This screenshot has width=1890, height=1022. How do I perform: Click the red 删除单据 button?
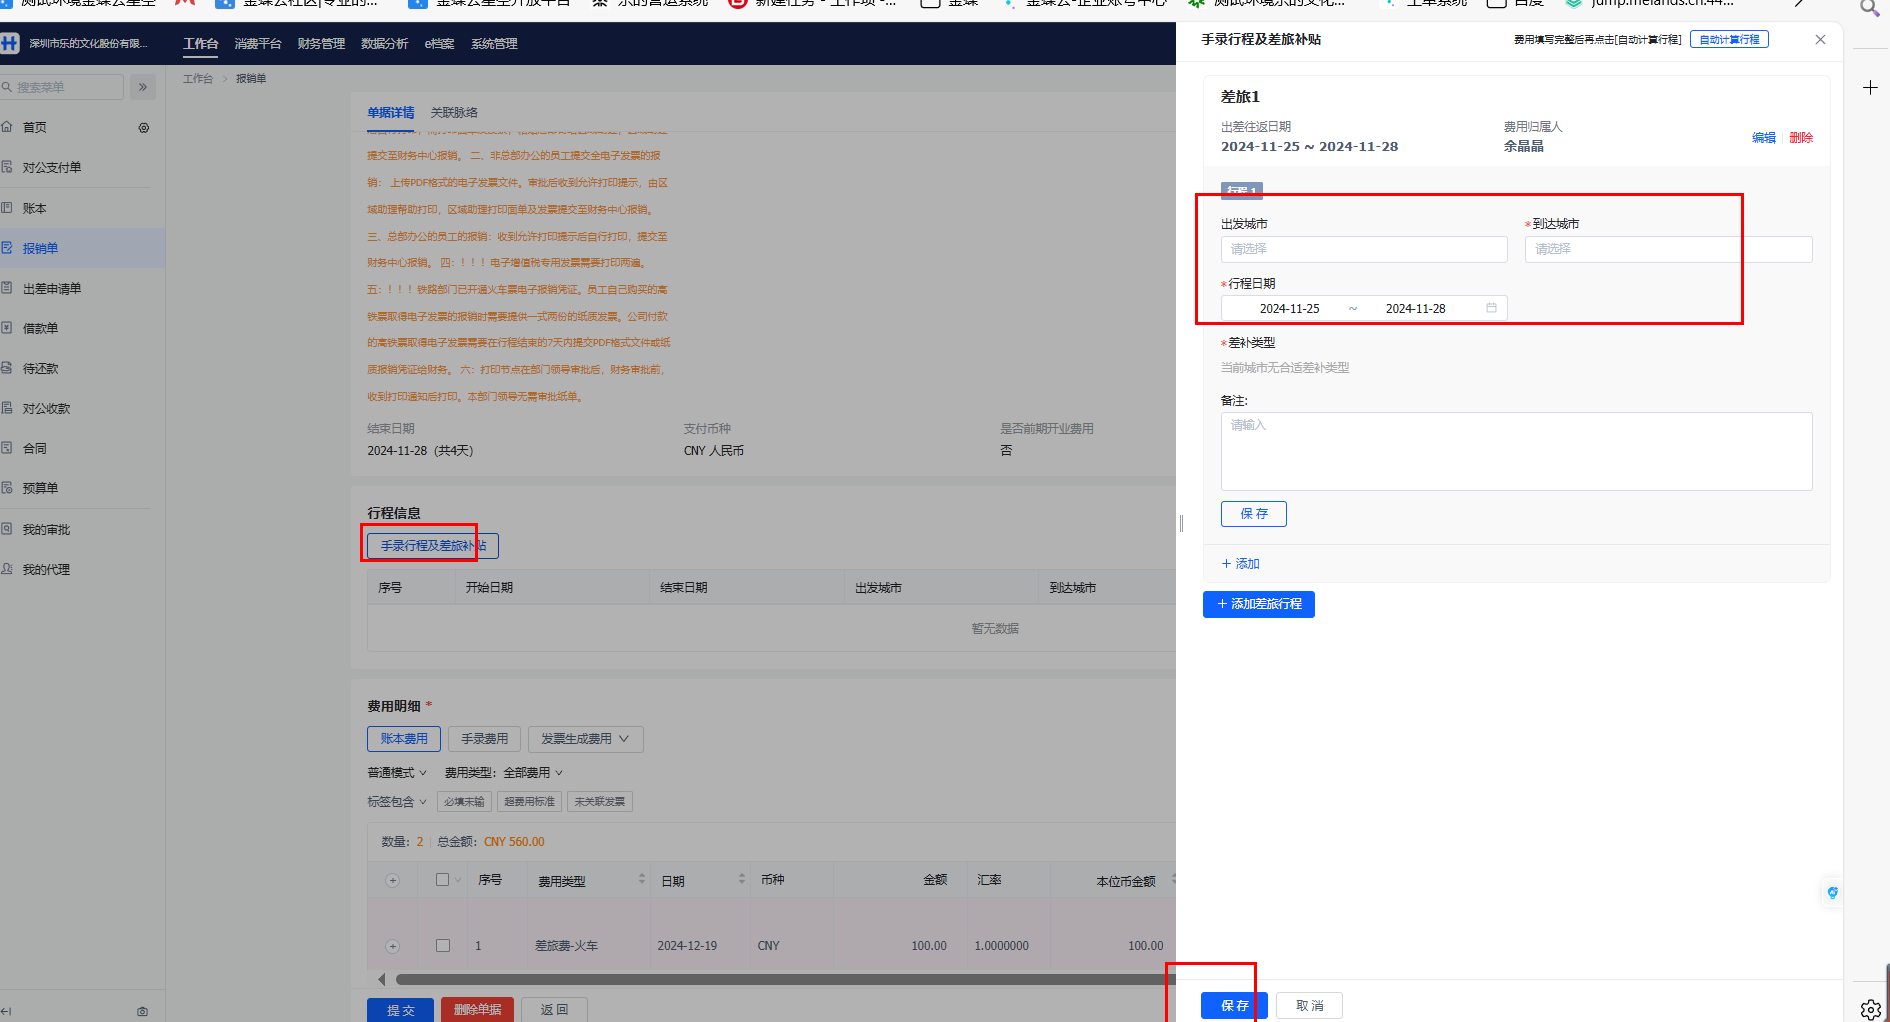pos(478,1010)
